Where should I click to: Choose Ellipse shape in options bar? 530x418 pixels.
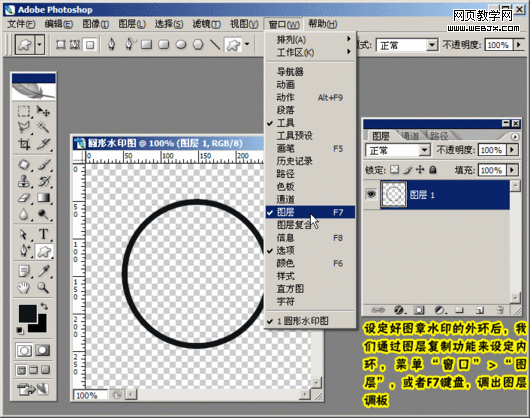tap(181, 45)
